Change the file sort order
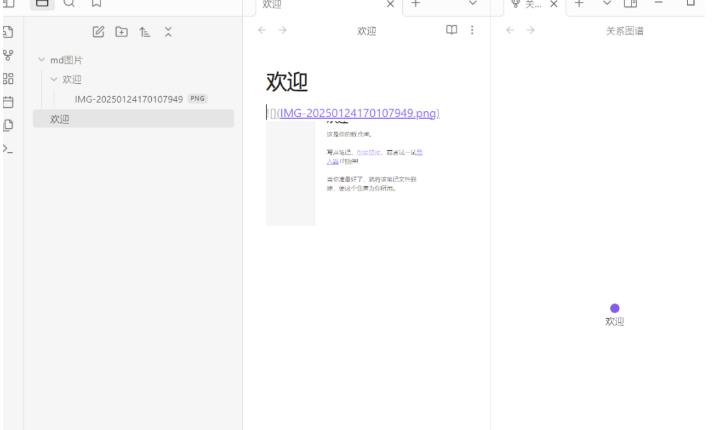 pyautogui.click(x=145, y=32)
